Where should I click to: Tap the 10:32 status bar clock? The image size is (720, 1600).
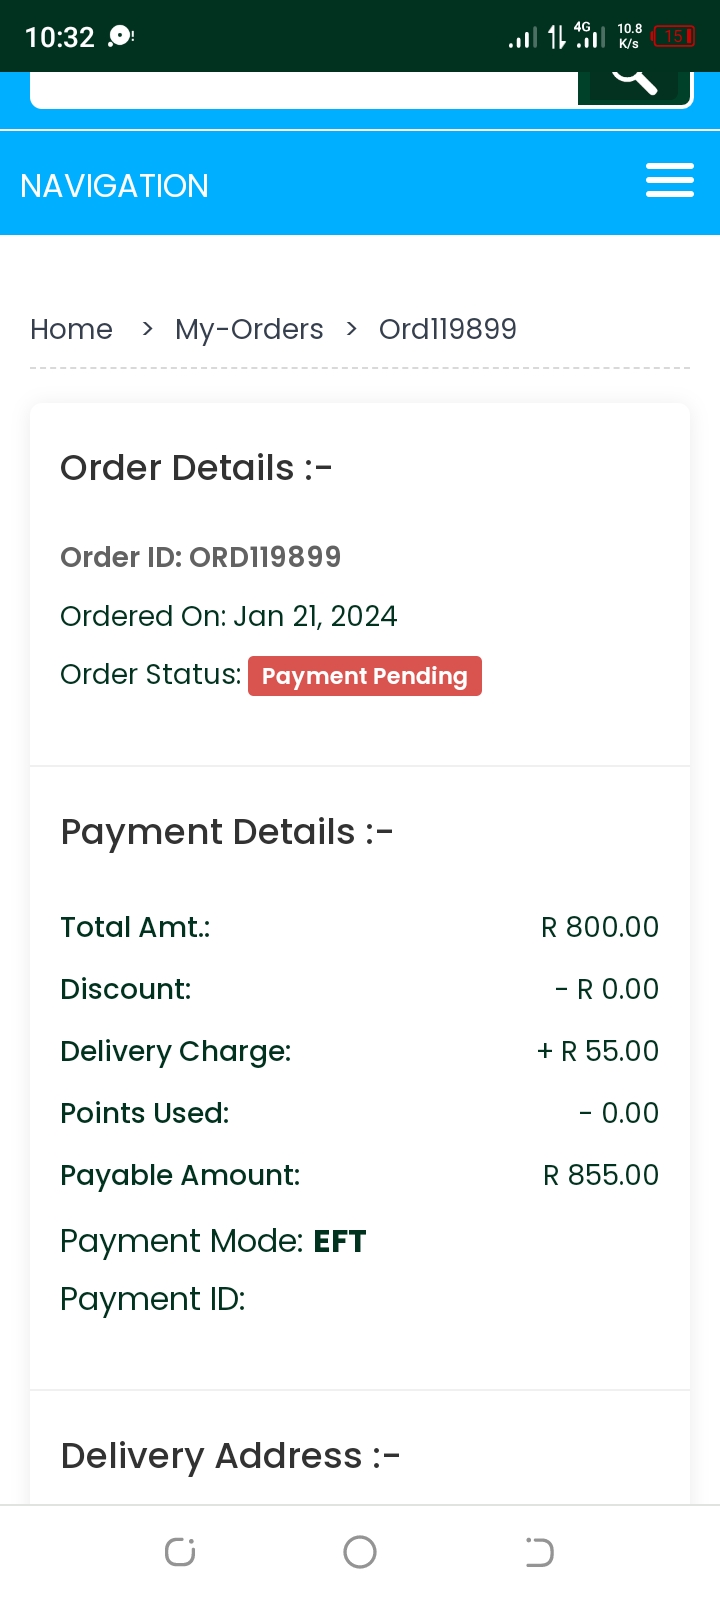[59, 37]
